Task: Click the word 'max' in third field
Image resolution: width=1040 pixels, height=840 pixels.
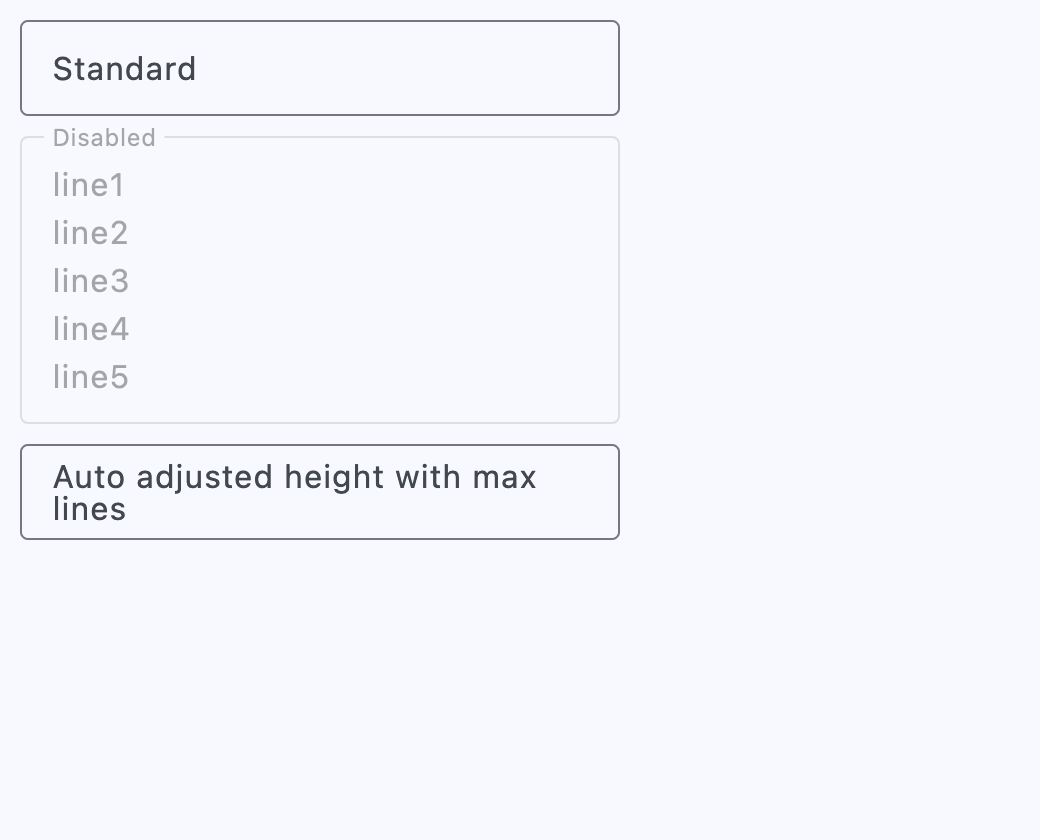Action: pos(504,478)
